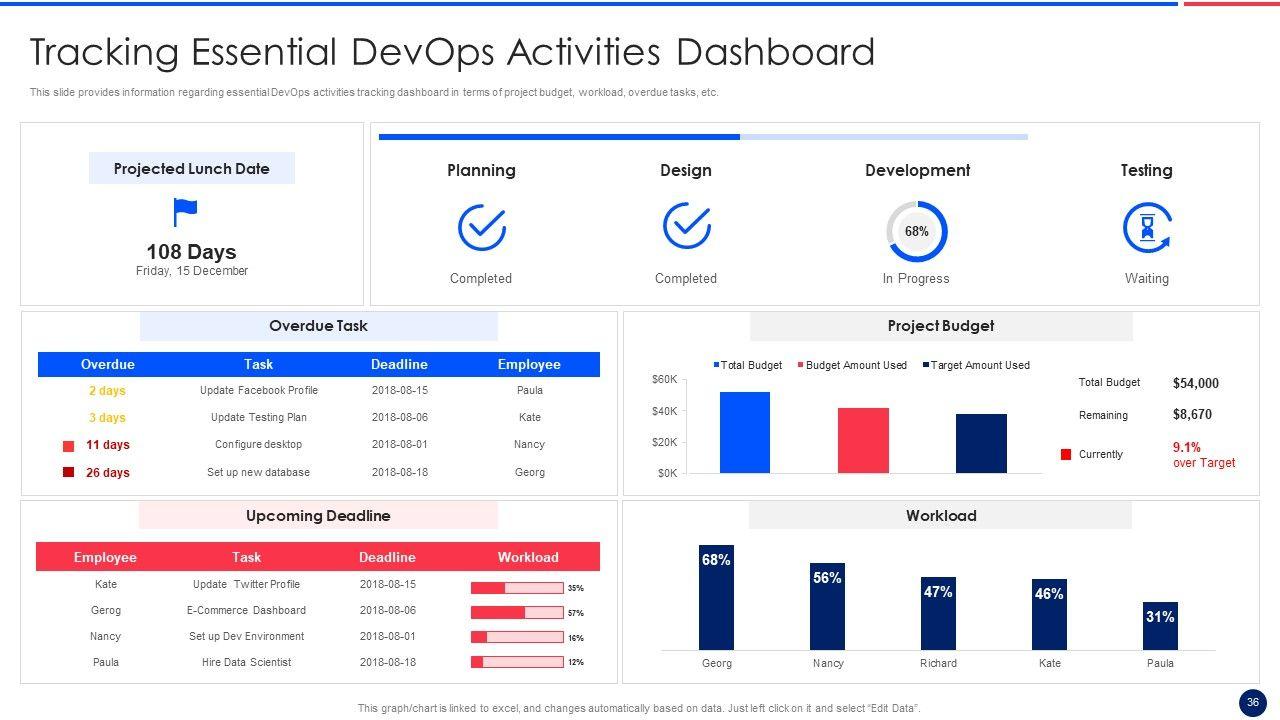Click the Planning completed checkmark icon
1280x720 pixels.
[x=481, y=228]
